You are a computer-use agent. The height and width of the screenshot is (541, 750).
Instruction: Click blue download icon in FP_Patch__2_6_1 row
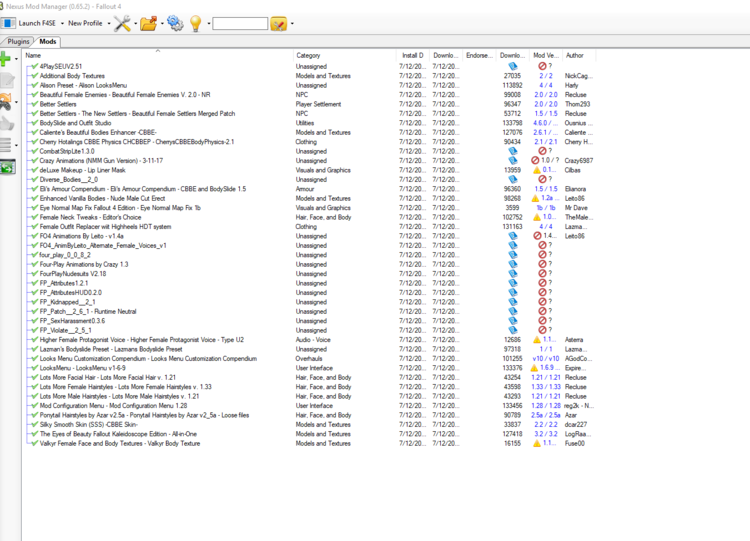[x=513, y=311]
